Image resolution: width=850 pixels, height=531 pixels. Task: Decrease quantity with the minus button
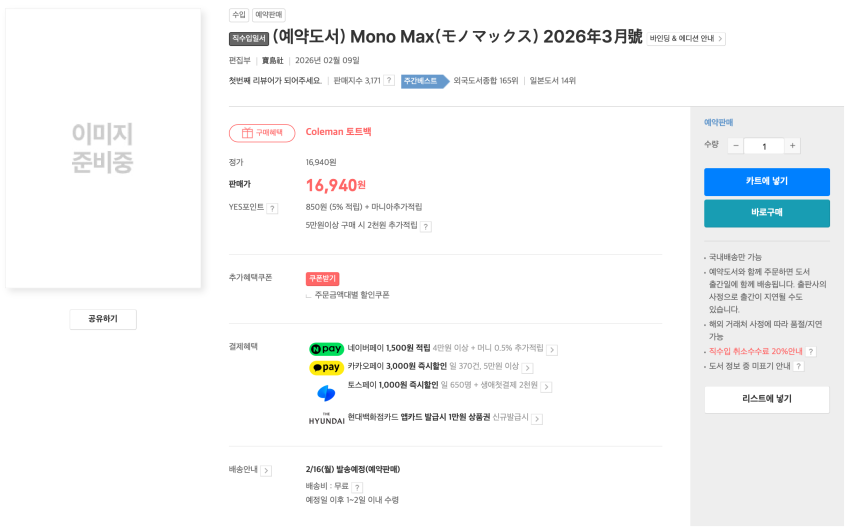736,146
